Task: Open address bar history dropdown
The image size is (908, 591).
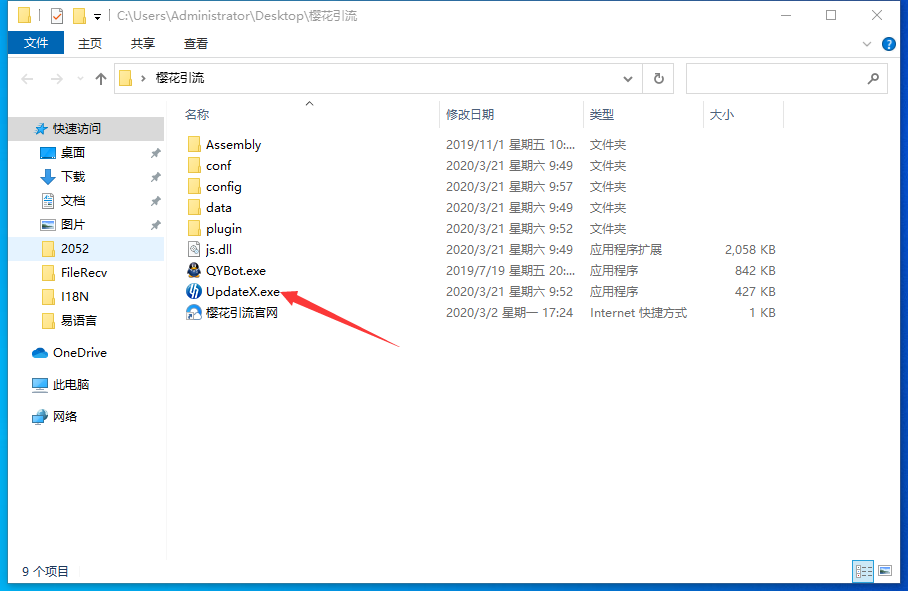Action: point(628,79)
